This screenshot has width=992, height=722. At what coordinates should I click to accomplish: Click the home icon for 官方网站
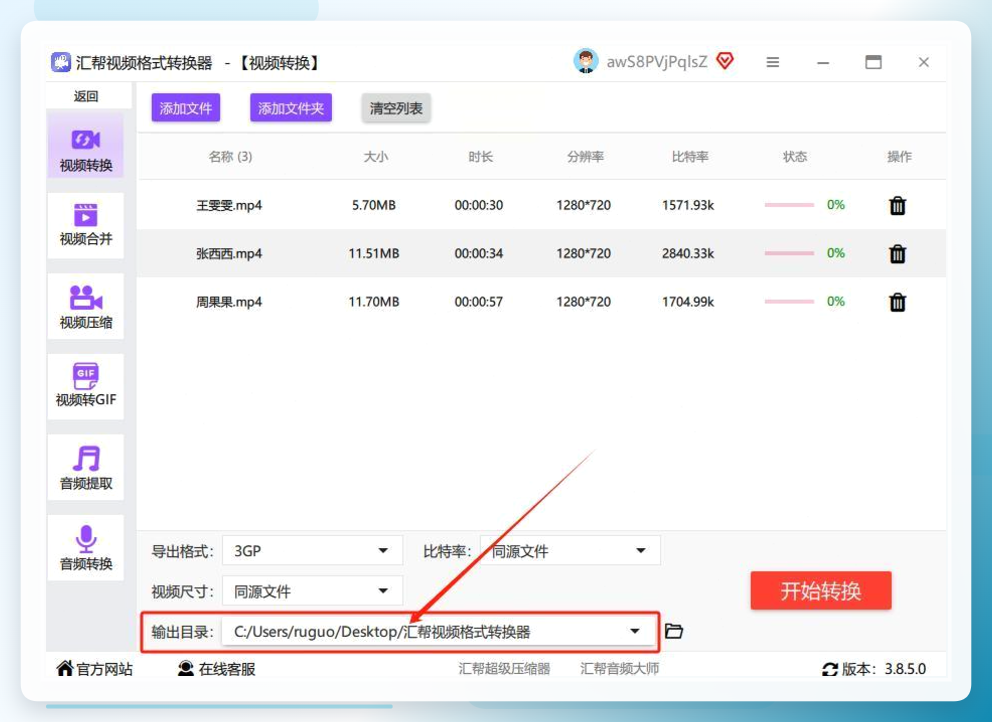pos(65,668)
